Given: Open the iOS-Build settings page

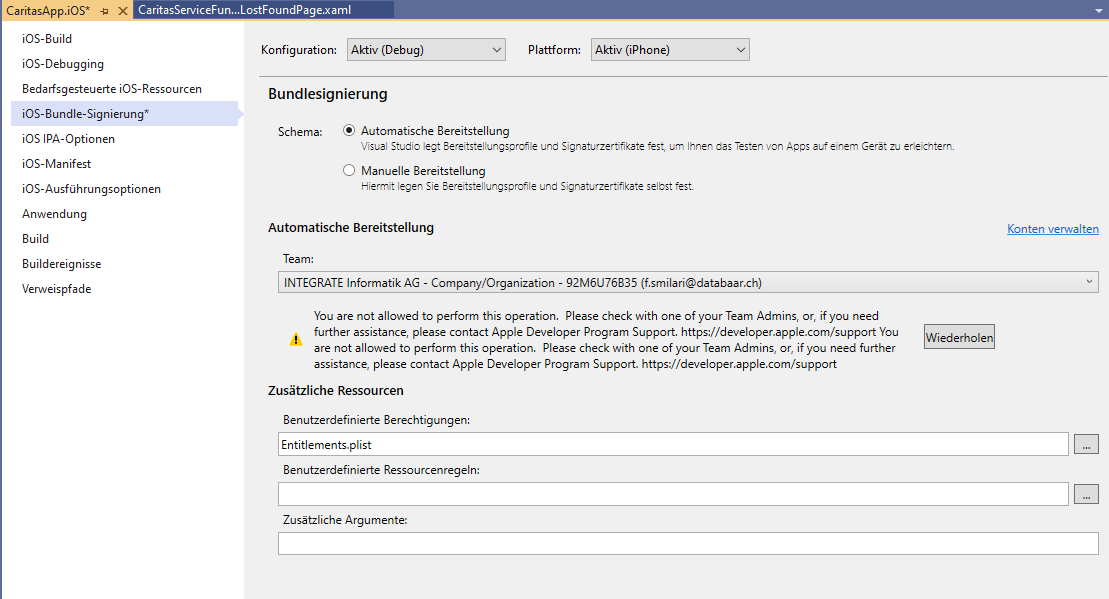Looking at the screenshot, I should click(47, 39).
